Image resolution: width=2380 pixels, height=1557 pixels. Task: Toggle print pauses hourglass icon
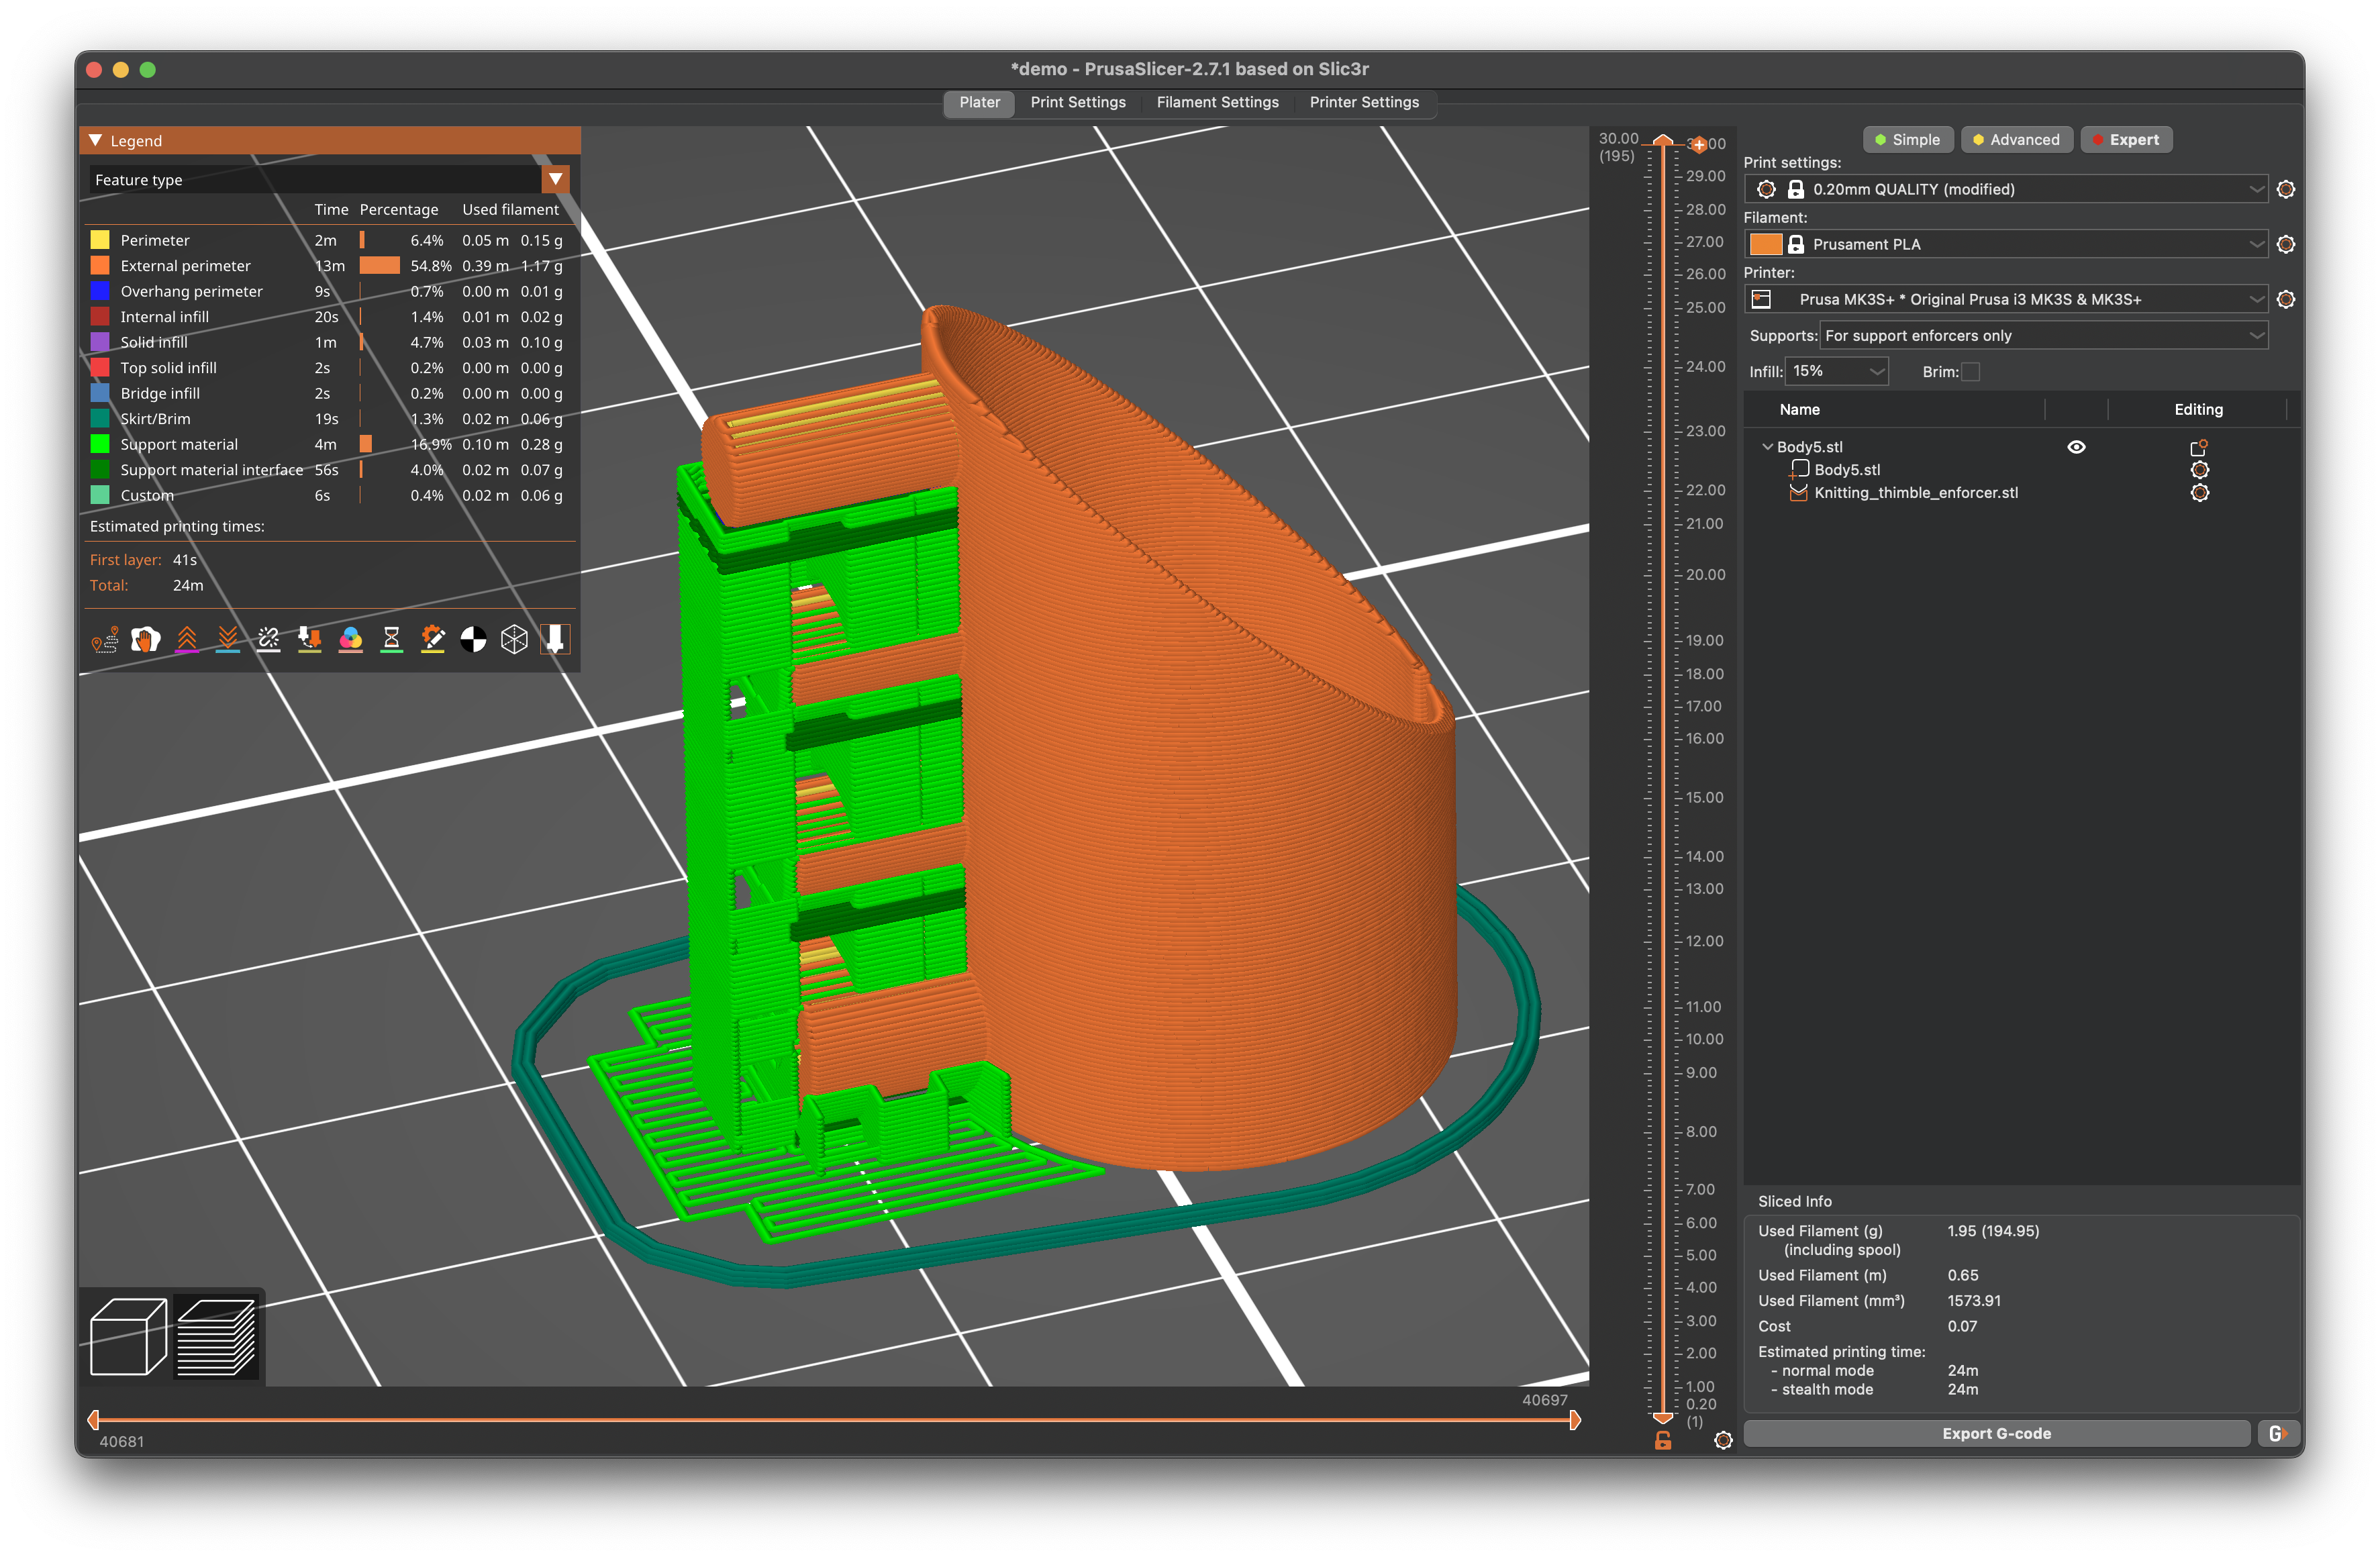[392, 640]
